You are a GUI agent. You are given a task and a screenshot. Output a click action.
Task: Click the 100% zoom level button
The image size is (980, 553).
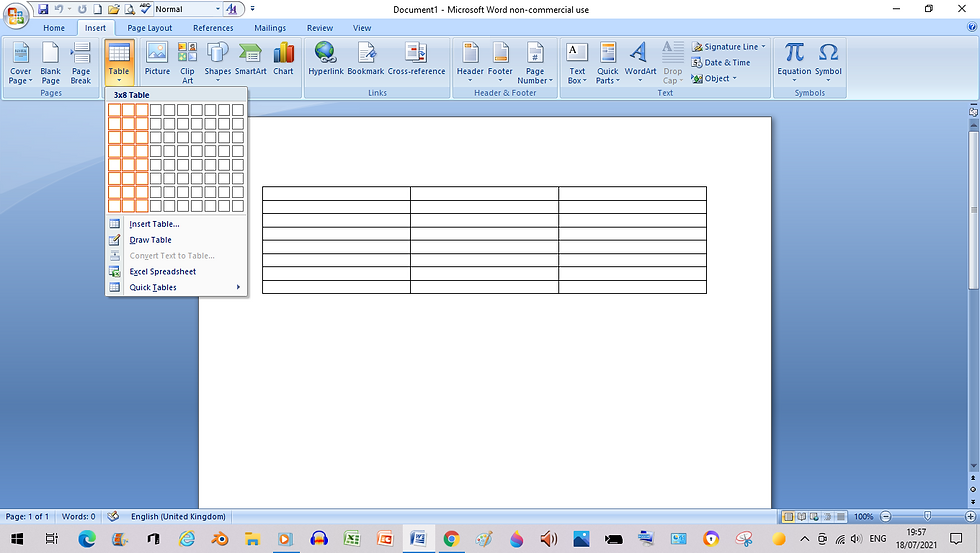coord(864,517)
